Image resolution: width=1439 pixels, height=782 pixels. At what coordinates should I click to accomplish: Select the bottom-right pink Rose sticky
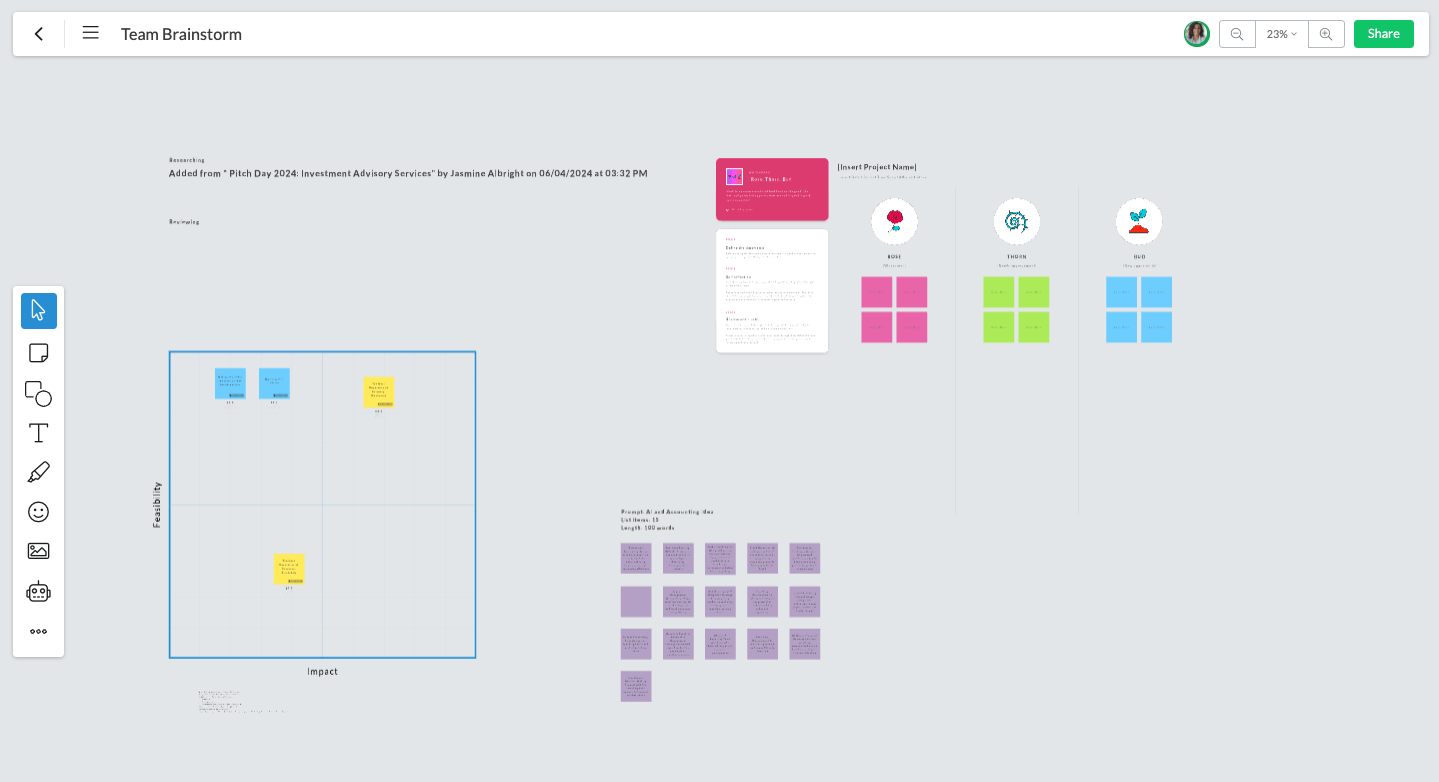click(x=912, y=327)
